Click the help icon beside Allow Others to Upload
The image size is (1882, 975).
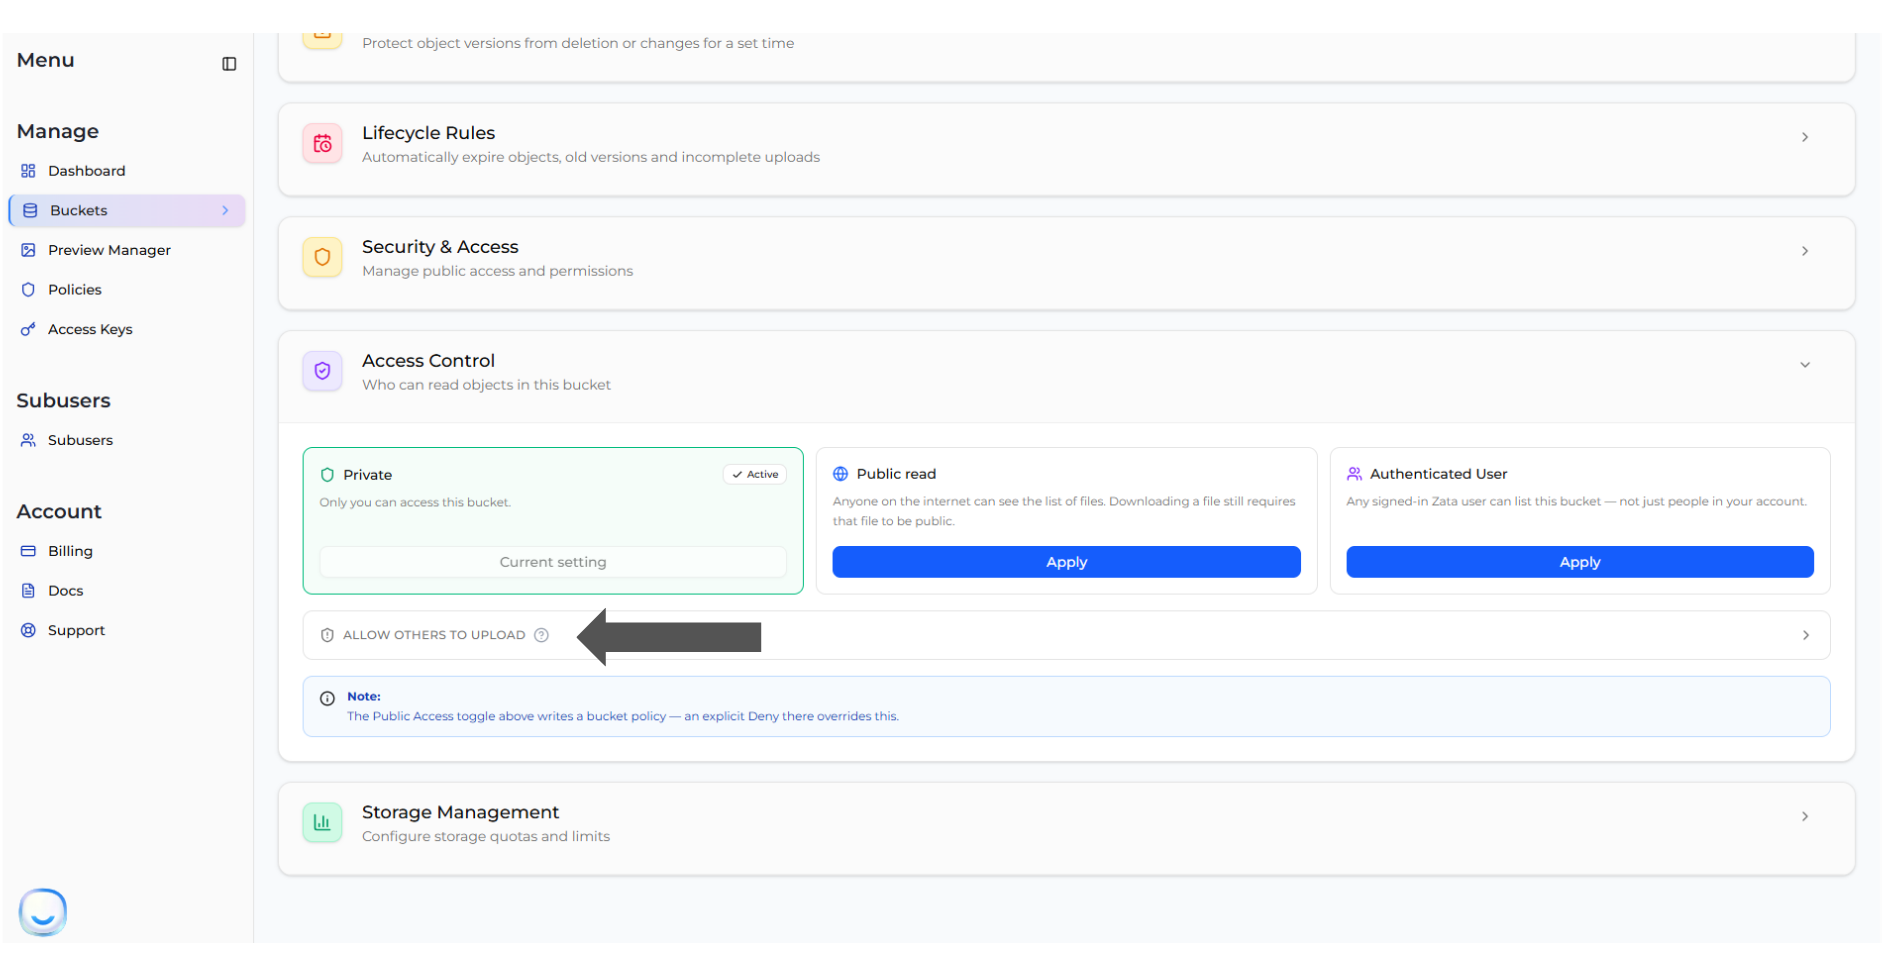point(541,635)
